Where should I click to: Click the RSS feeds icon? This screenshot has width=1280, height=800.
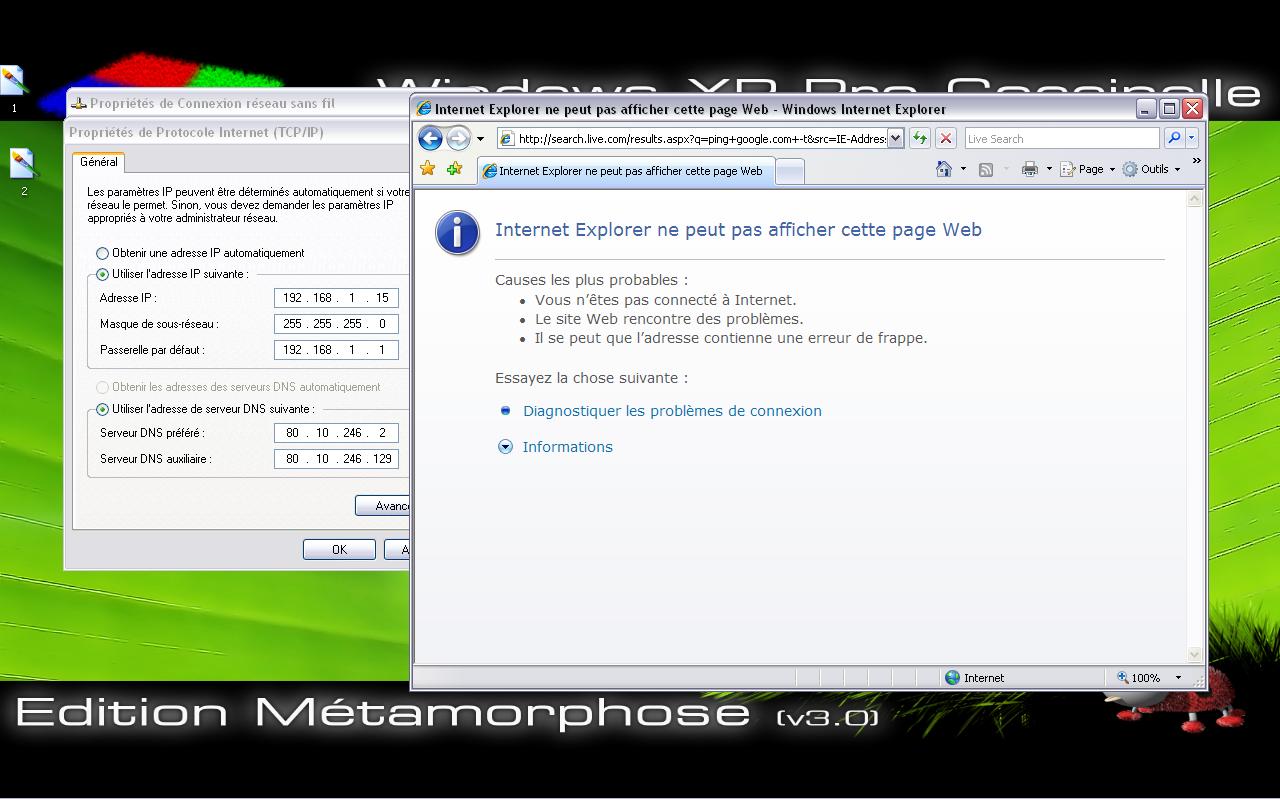986,169
